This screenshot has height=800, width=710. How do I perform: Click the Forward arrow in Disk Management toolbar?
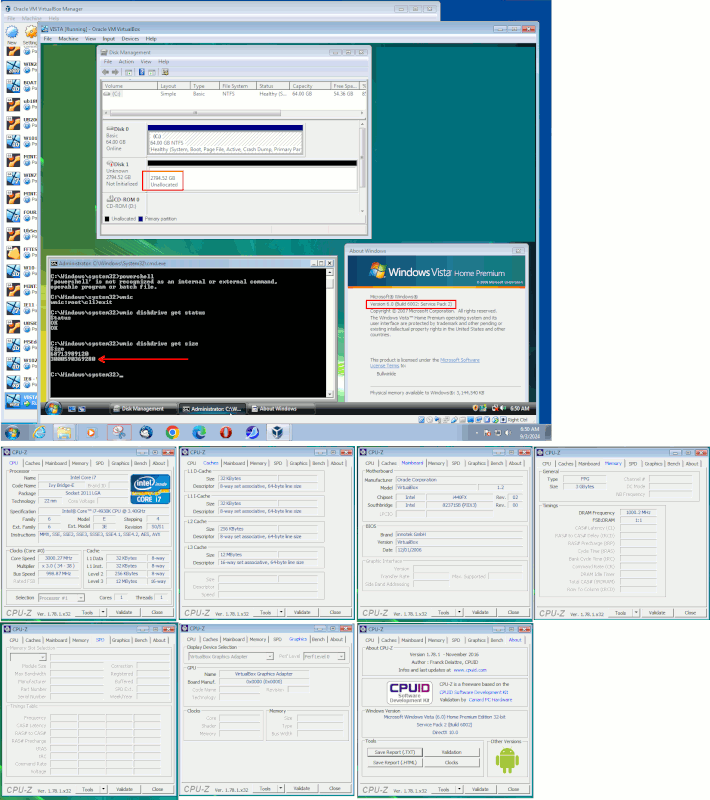(115, 72)
